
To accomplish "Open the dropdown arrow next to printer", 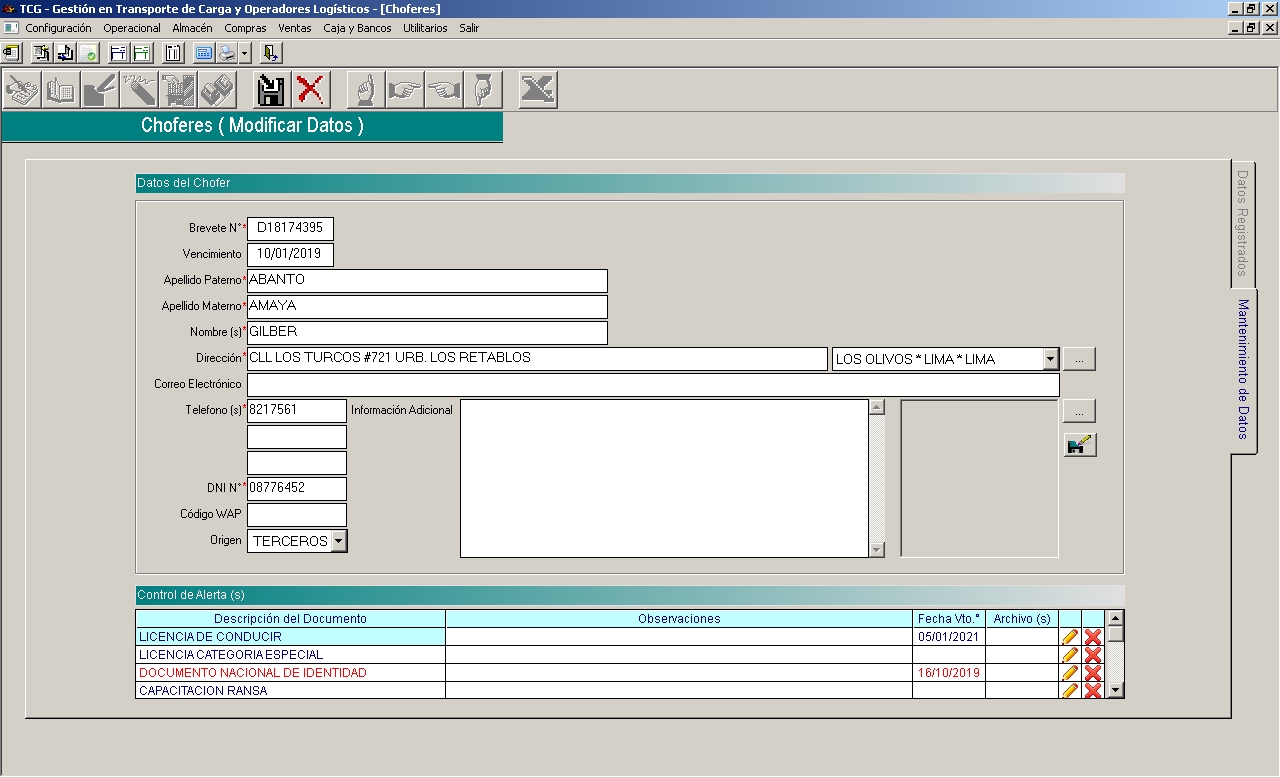I will point(245,53).
